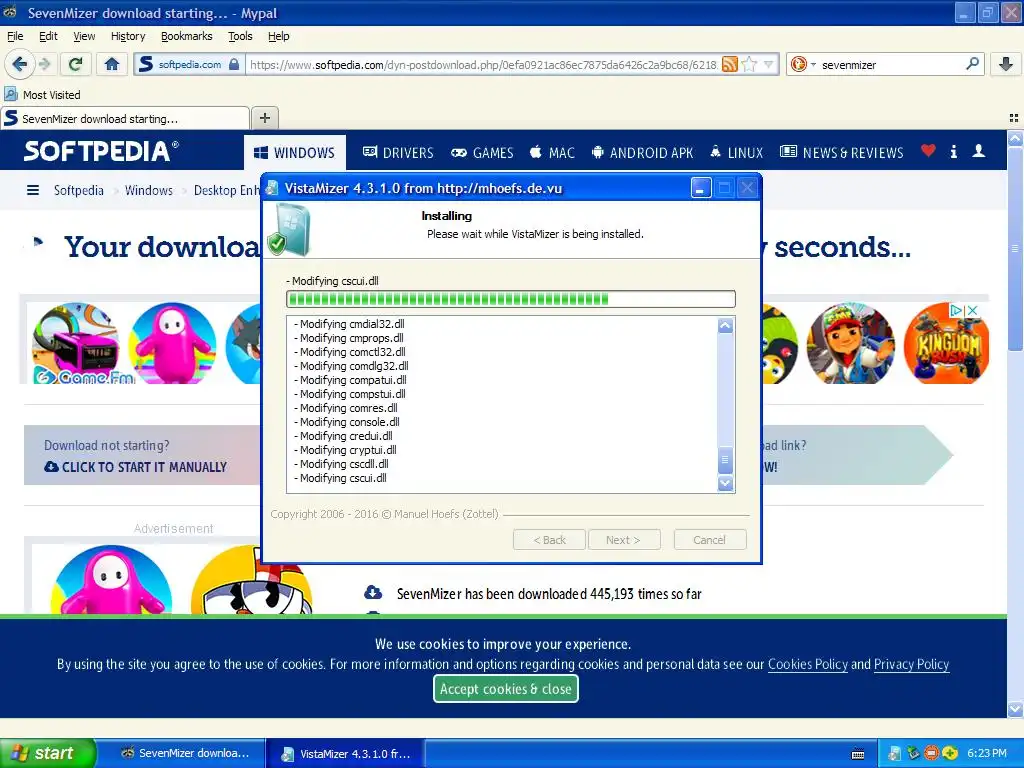The height and width of the screenshot is (768, 1024).
Task: Close the ad with the X icon
Action: (972, 310)
